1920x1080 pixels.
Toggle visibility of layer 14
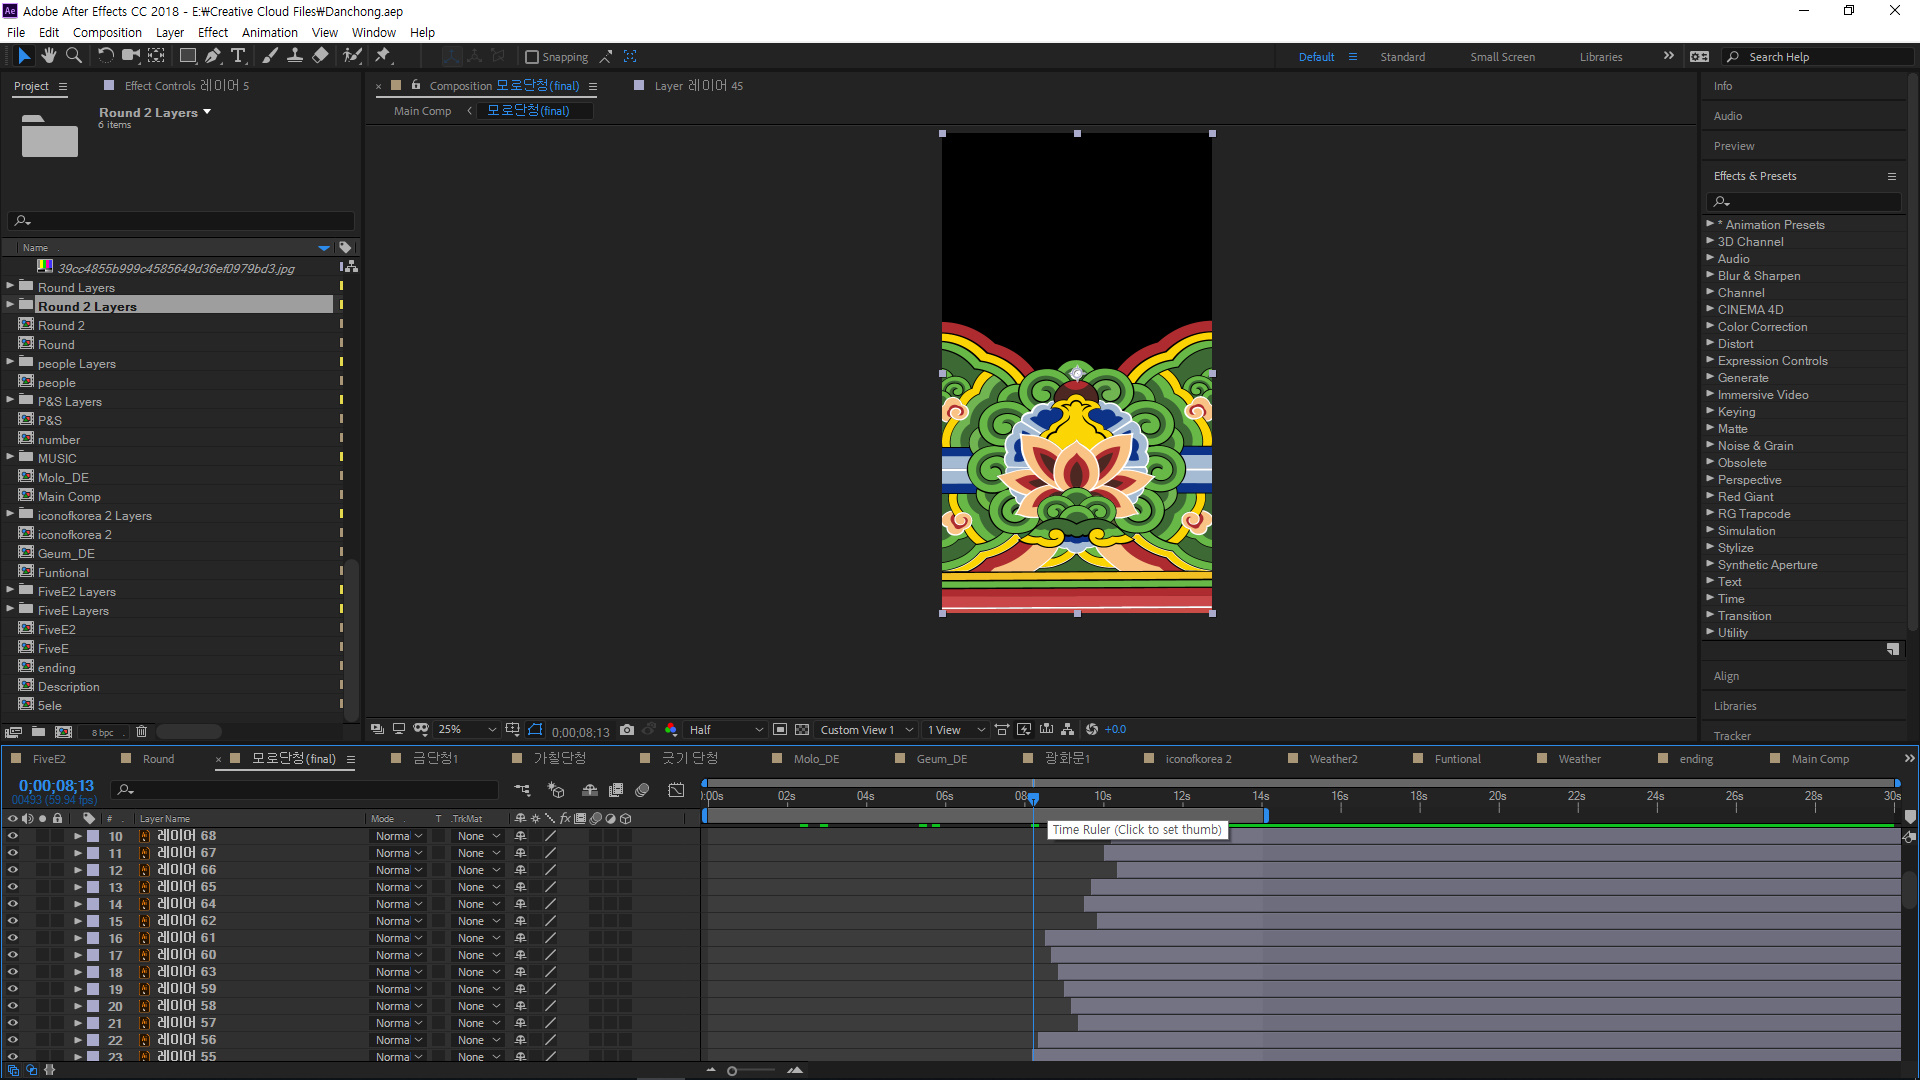point(13,904)
